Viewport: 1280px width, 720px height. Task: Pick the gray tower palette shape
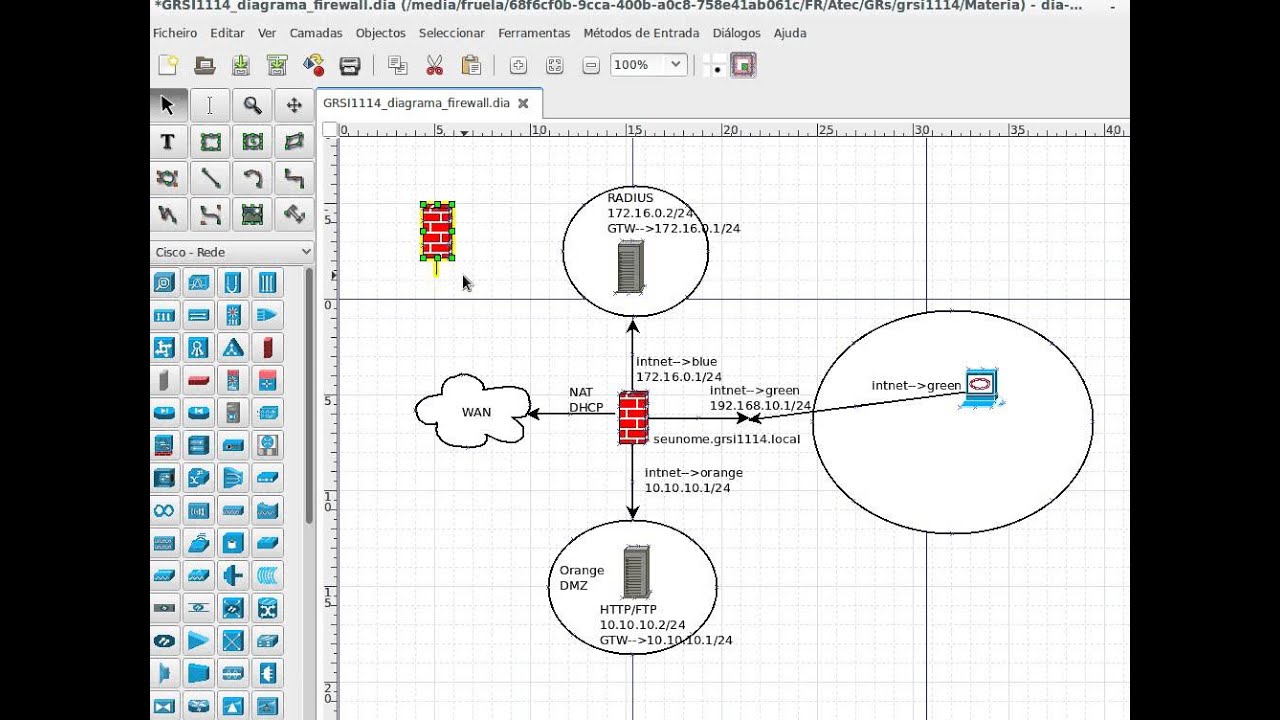coord(165,380)
